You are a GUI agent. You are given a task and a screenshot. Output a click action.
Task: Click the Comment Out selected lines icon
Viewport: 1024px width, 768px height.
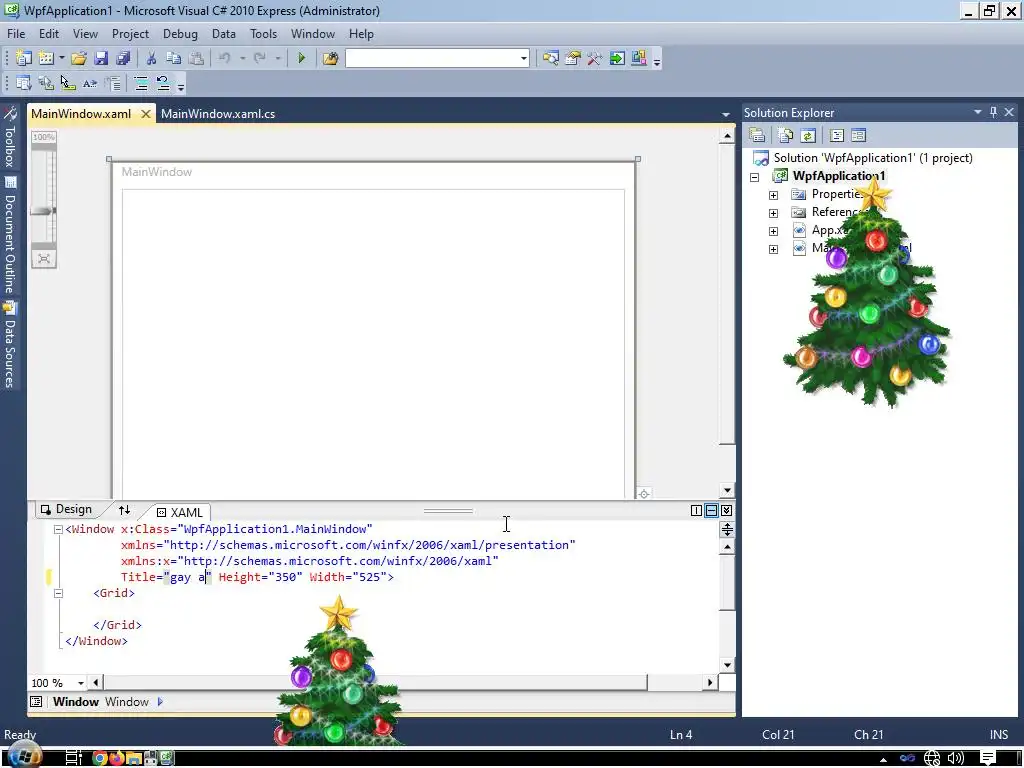pyautogui.click(x=141, y=83)
